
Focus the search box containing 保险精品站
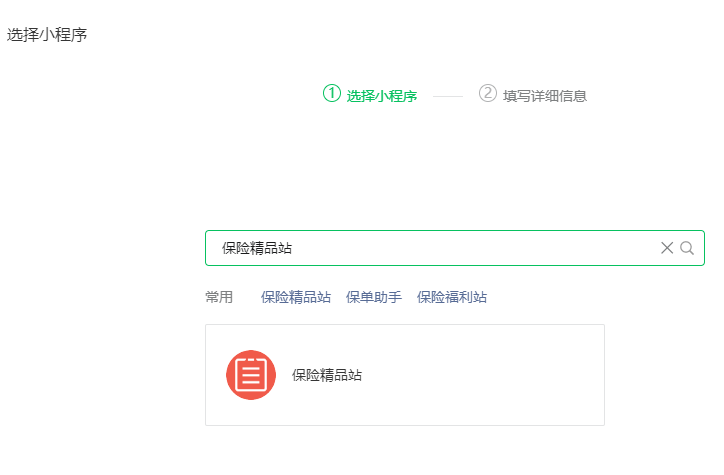(x=454, y=248)
